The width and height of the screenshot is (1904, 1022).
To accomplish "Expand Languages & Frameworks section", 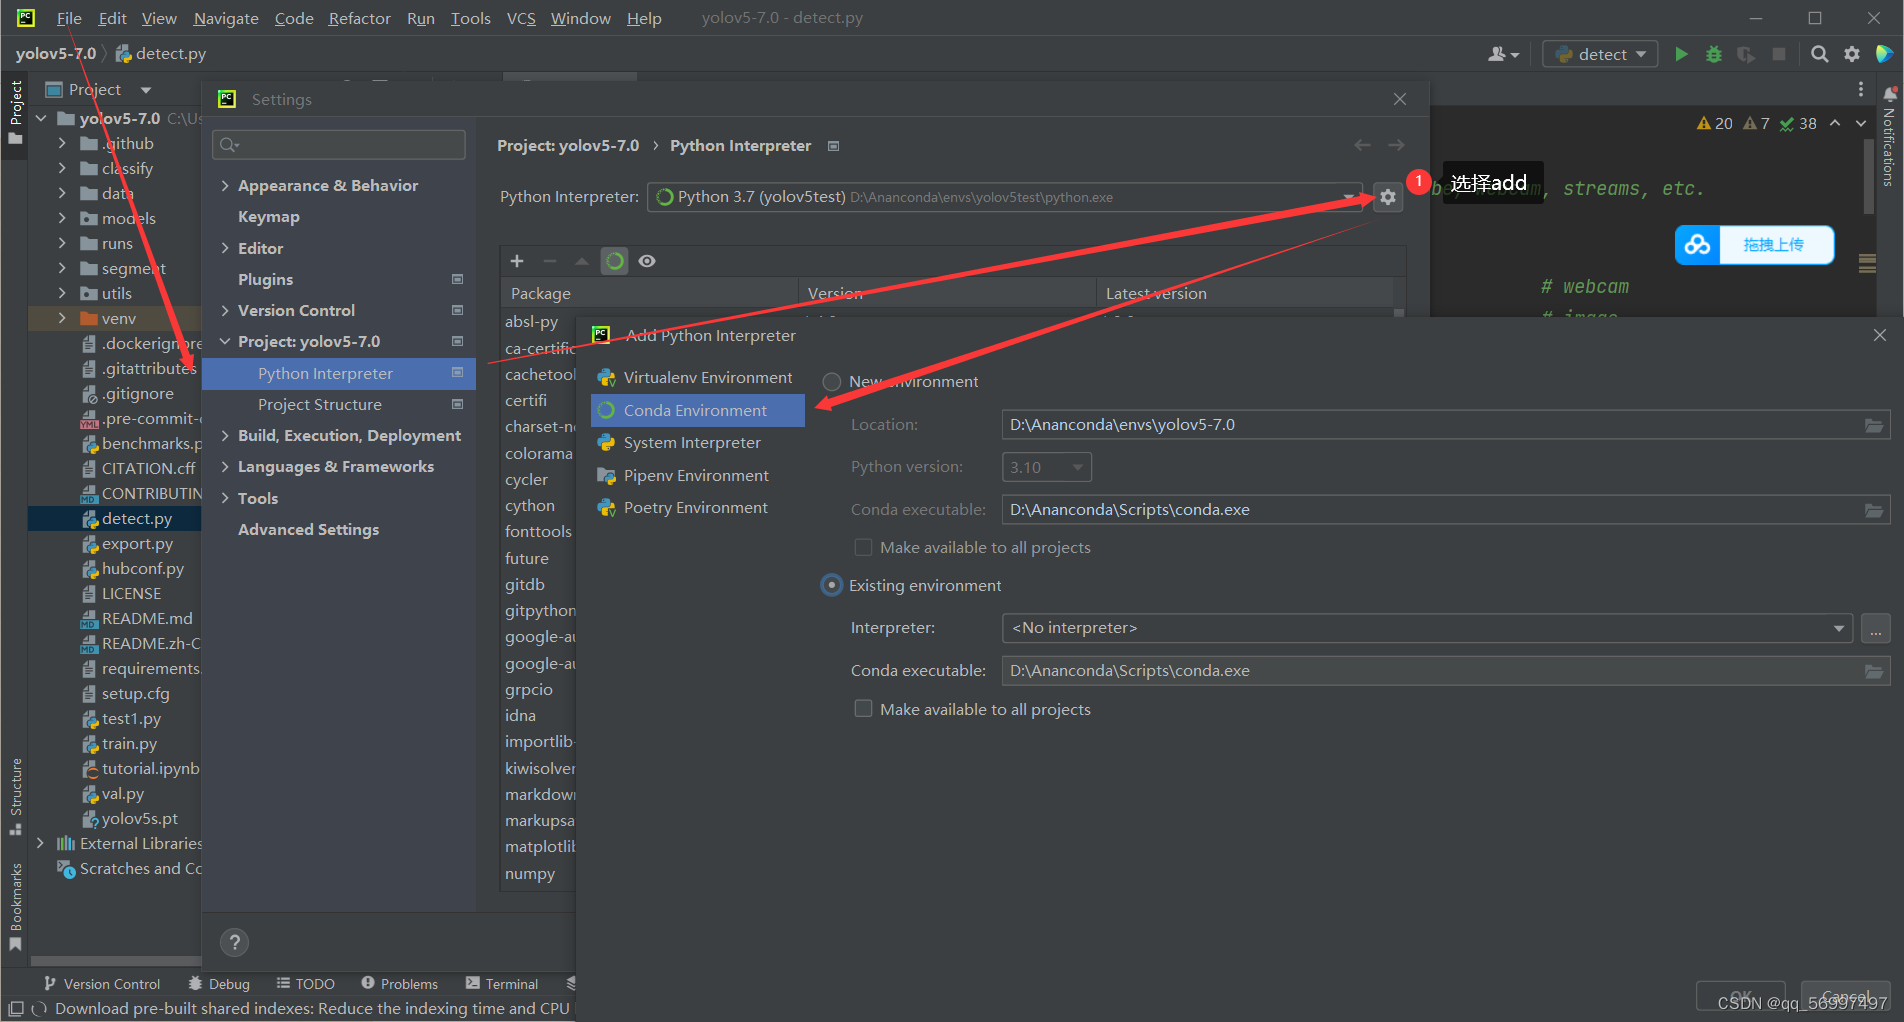I will [x=225, y=467].
